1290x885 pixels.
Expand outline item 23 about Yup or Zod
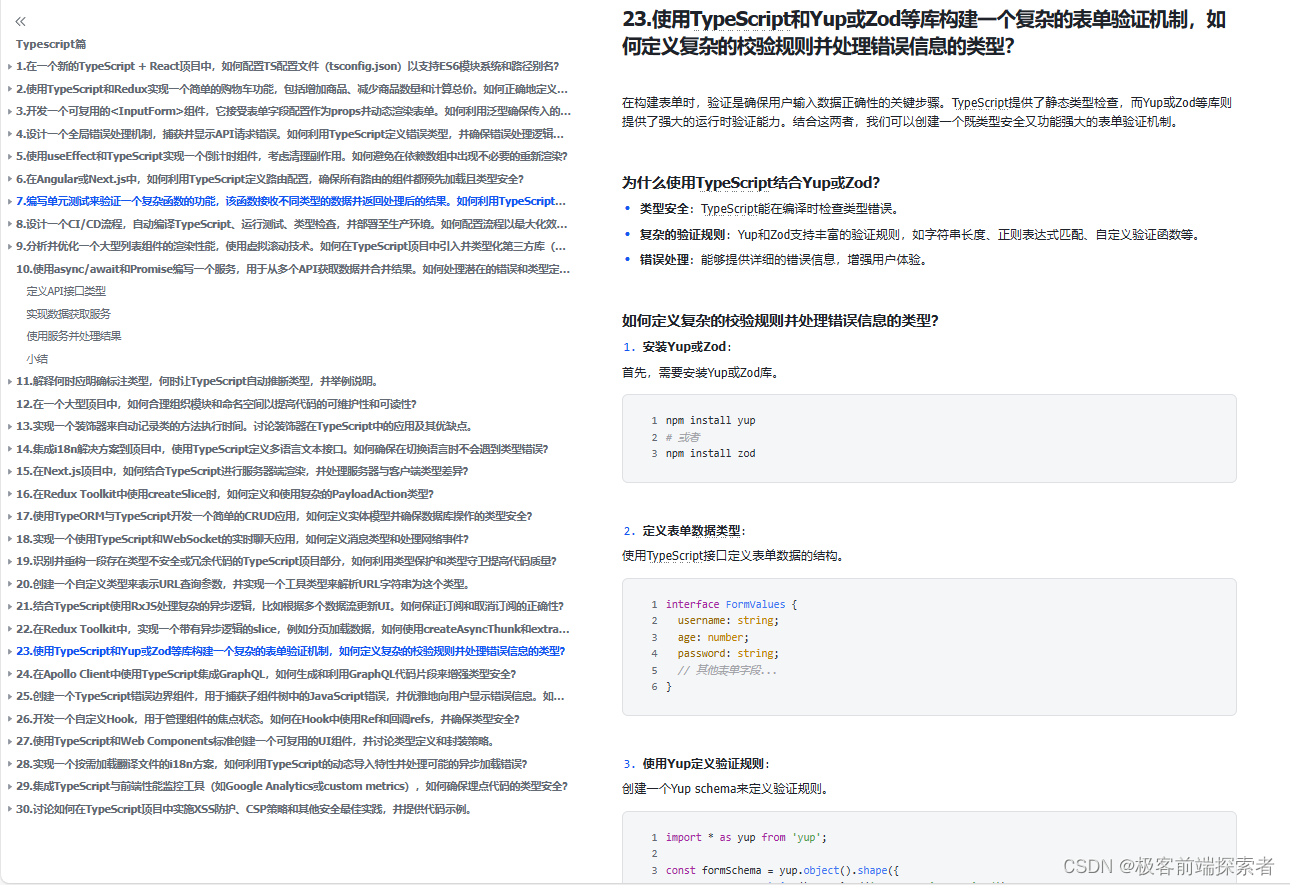click(10, 651)
